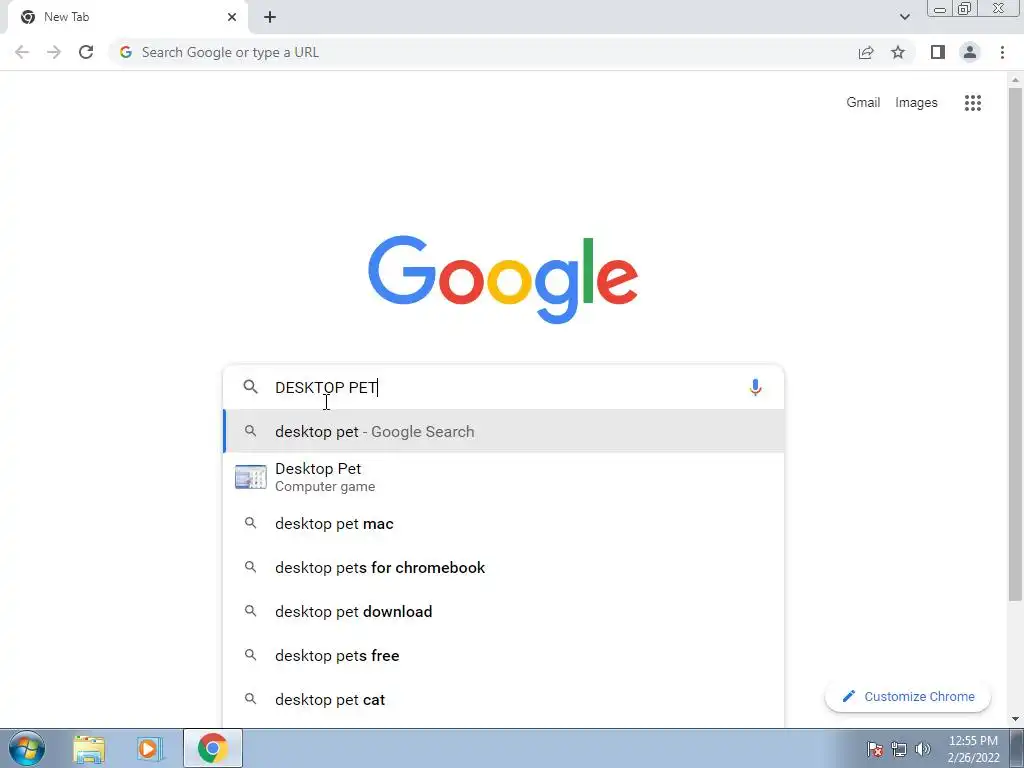The height and width of the screenshot is (768, 1024).
Task: Select suggestion 'desktop pet mac'
Action: click(x=504, y=524)
